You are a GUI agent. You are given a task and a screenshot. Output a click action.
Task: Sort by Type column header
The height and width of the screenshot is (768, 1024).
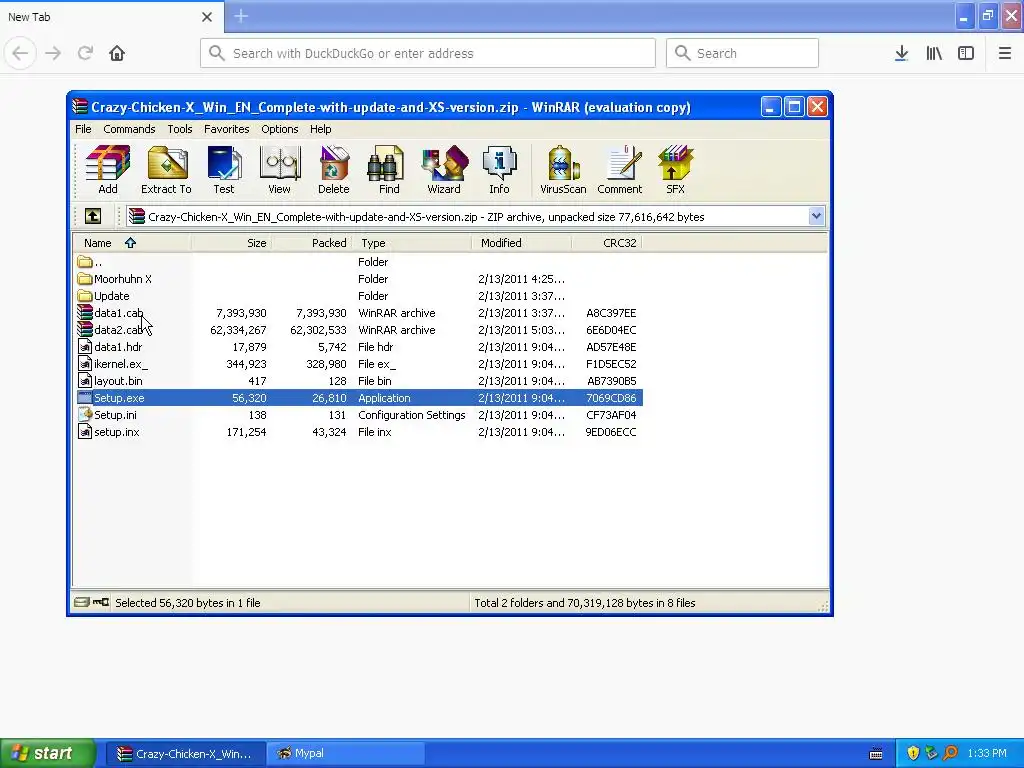tap(412, 243)
